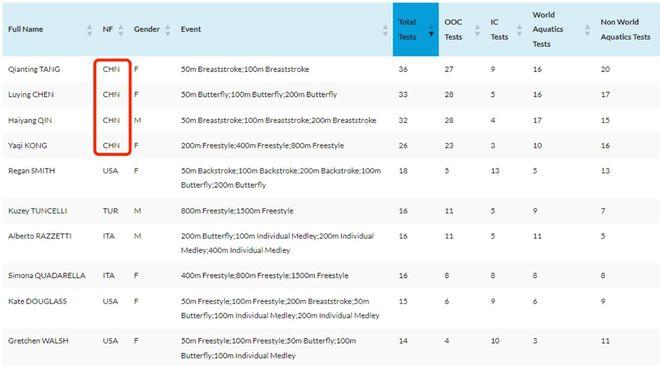Viewport: 660px width, 366px height.
Task: Click the Full Name column header
Action: (26, 29)
